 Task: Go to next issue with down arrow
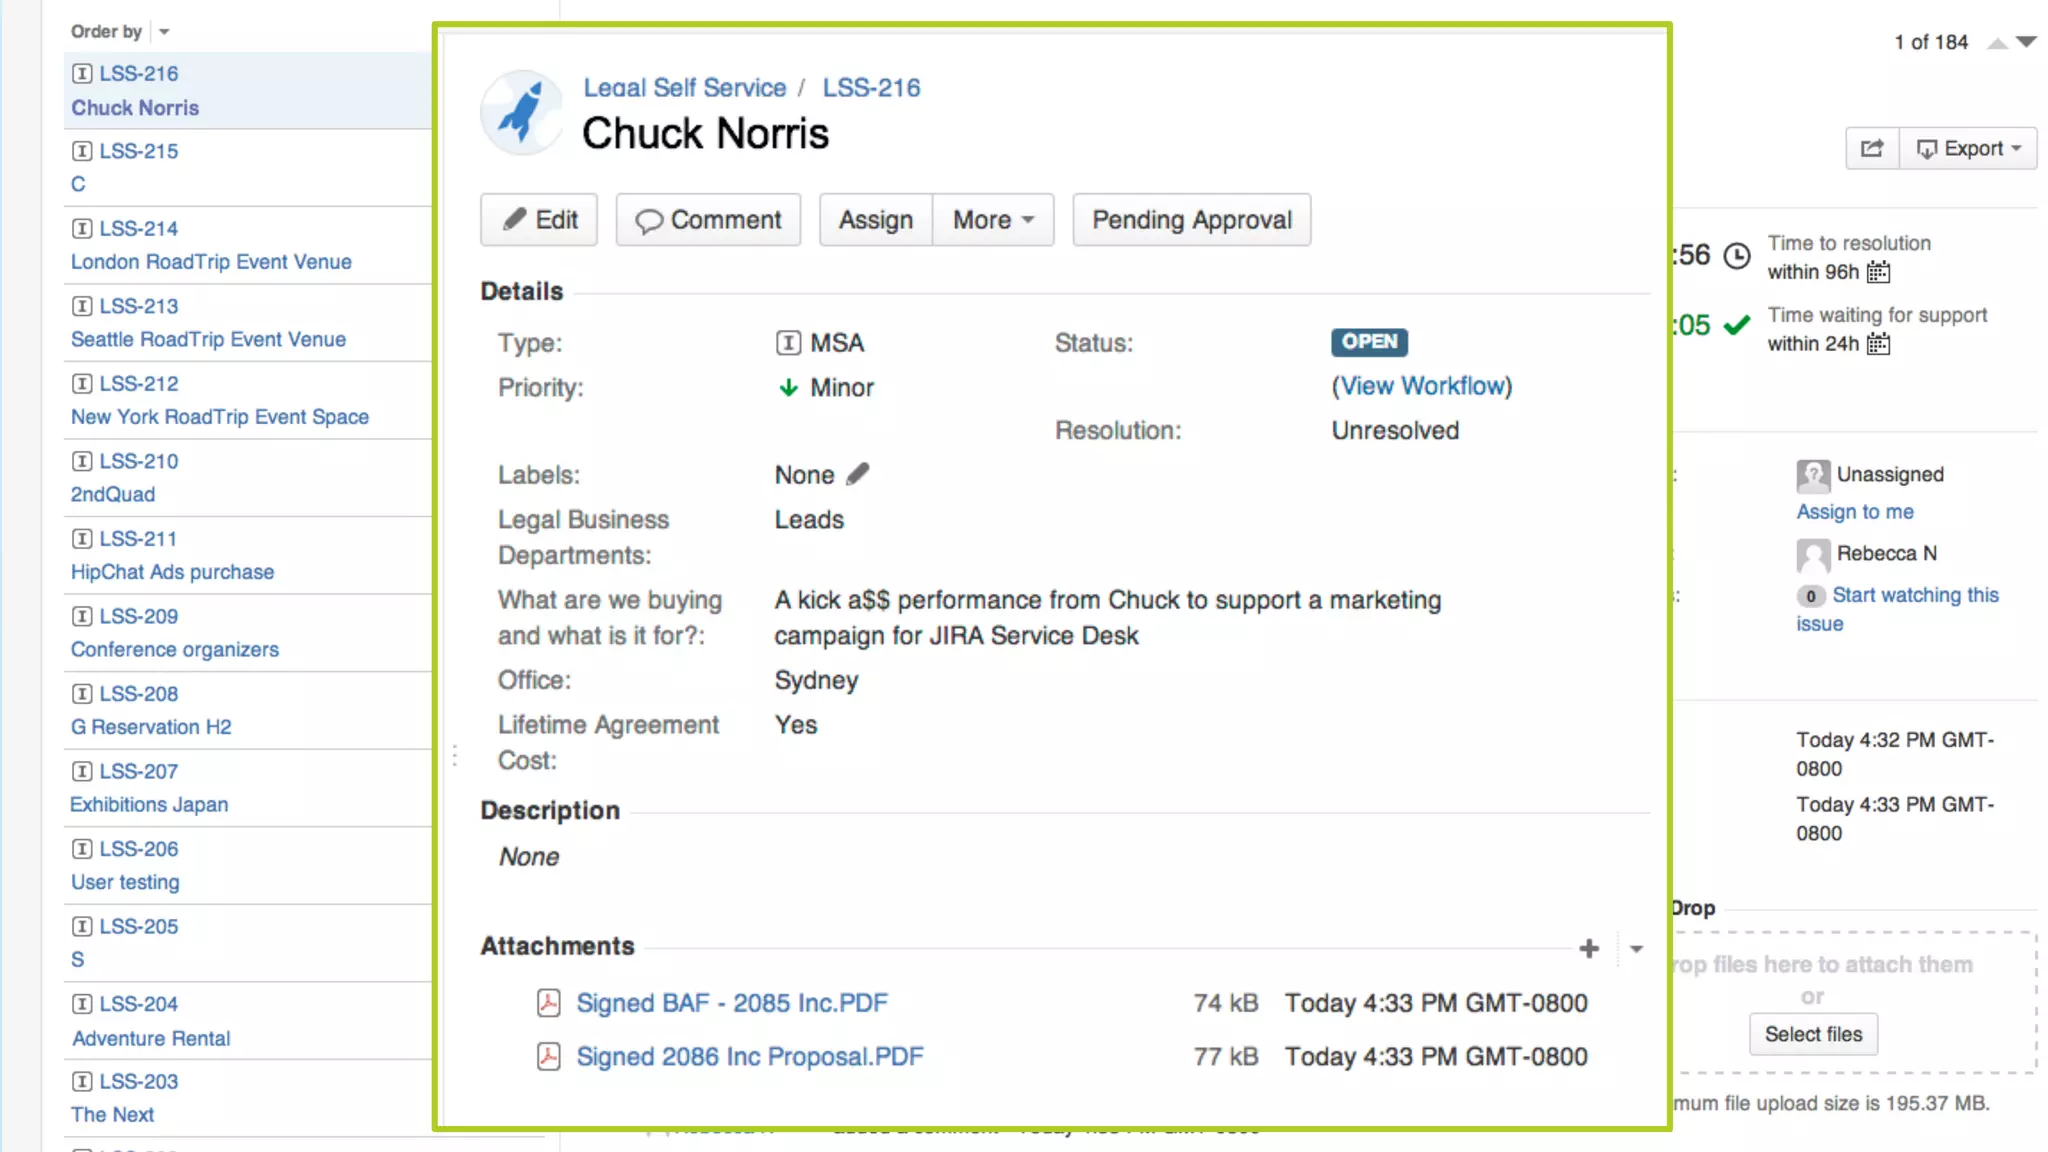pos(2027,42)
